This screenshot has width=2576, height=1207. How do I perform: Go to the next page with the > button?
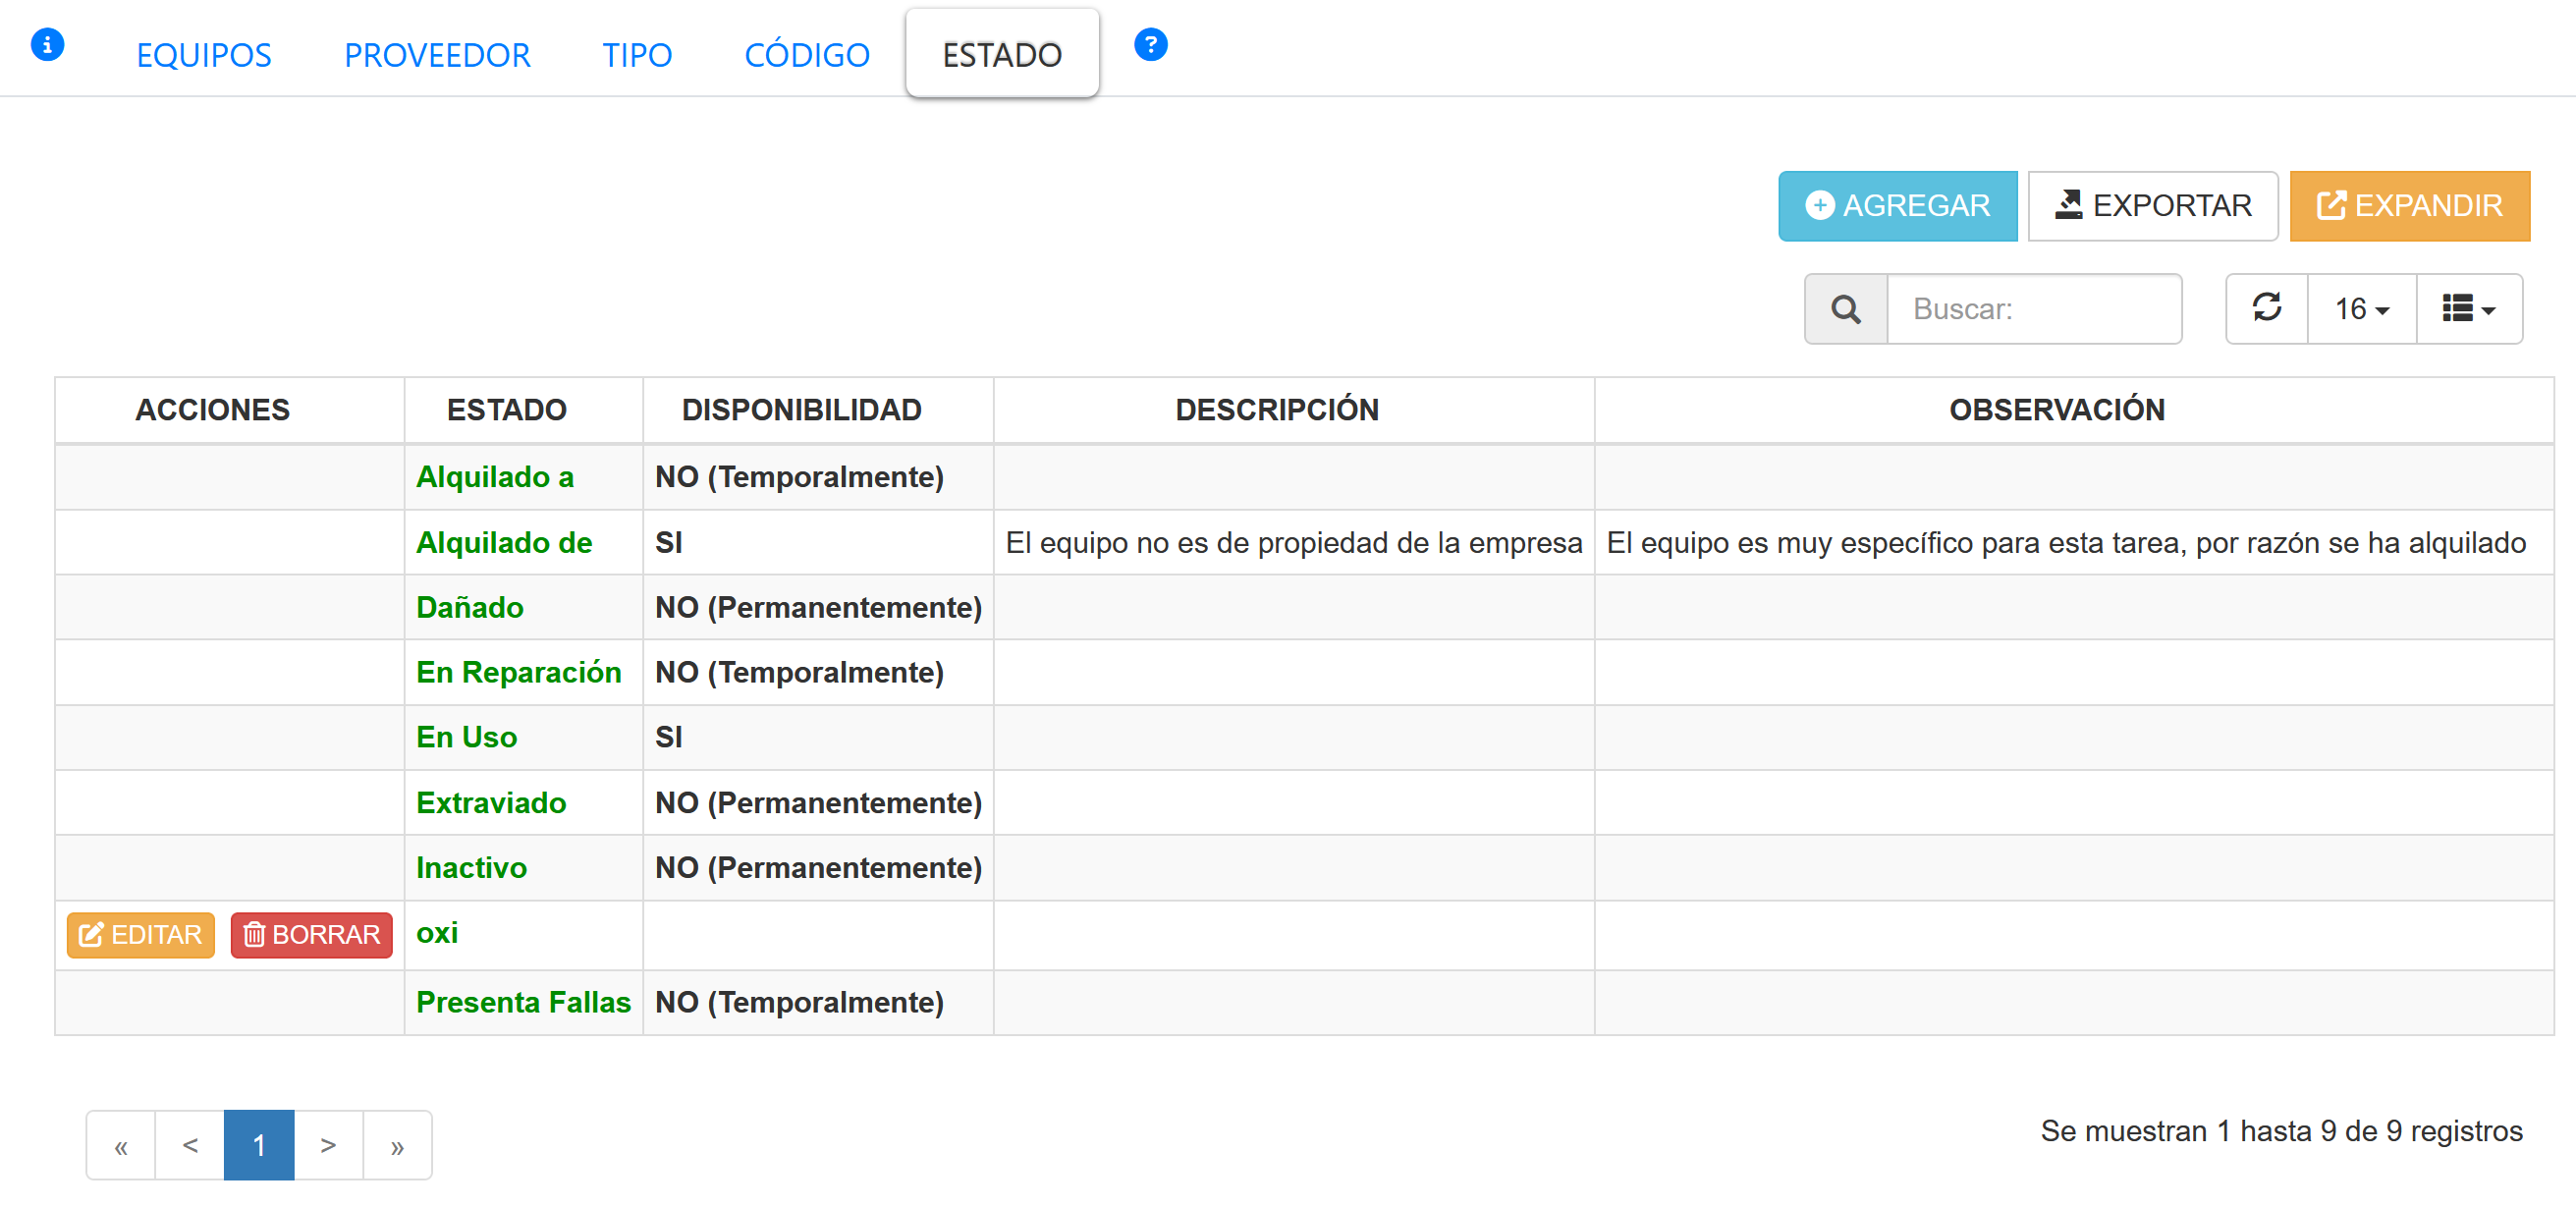(x=328, y=1145)
